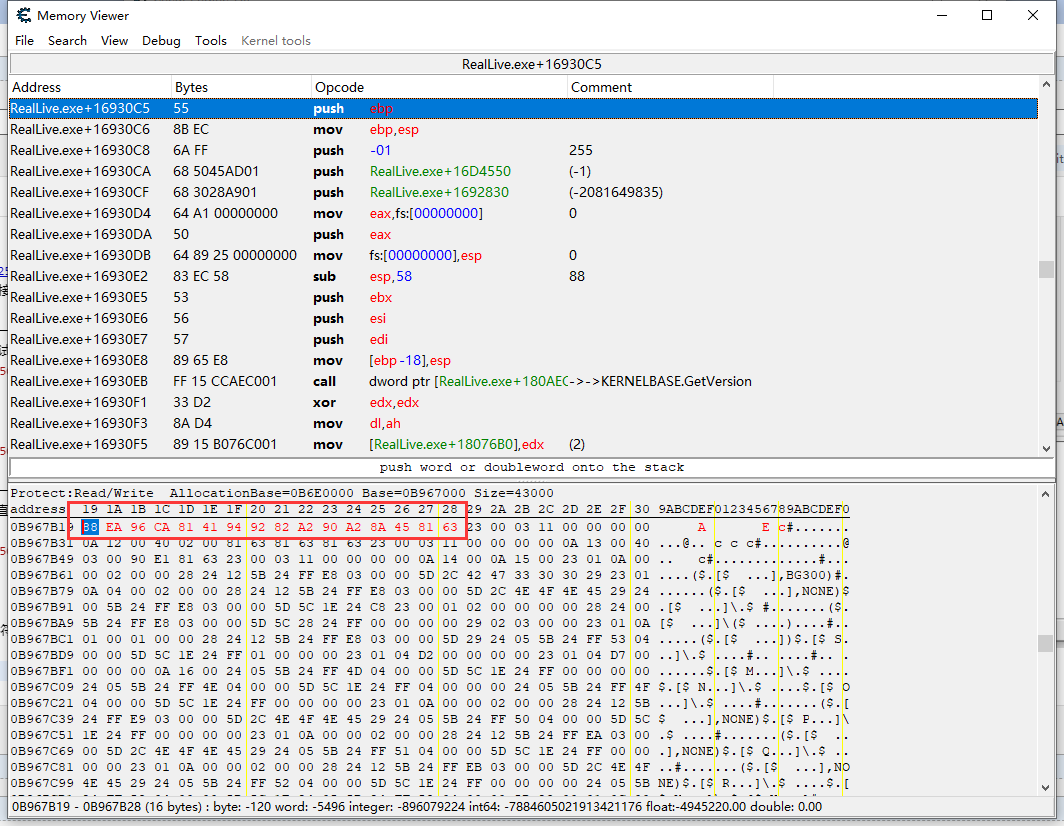Screen dimensions: 1064x826
Task: Select the RealLive.exe+16930C6 mov ebp,esp row
Action: [523, 130]
